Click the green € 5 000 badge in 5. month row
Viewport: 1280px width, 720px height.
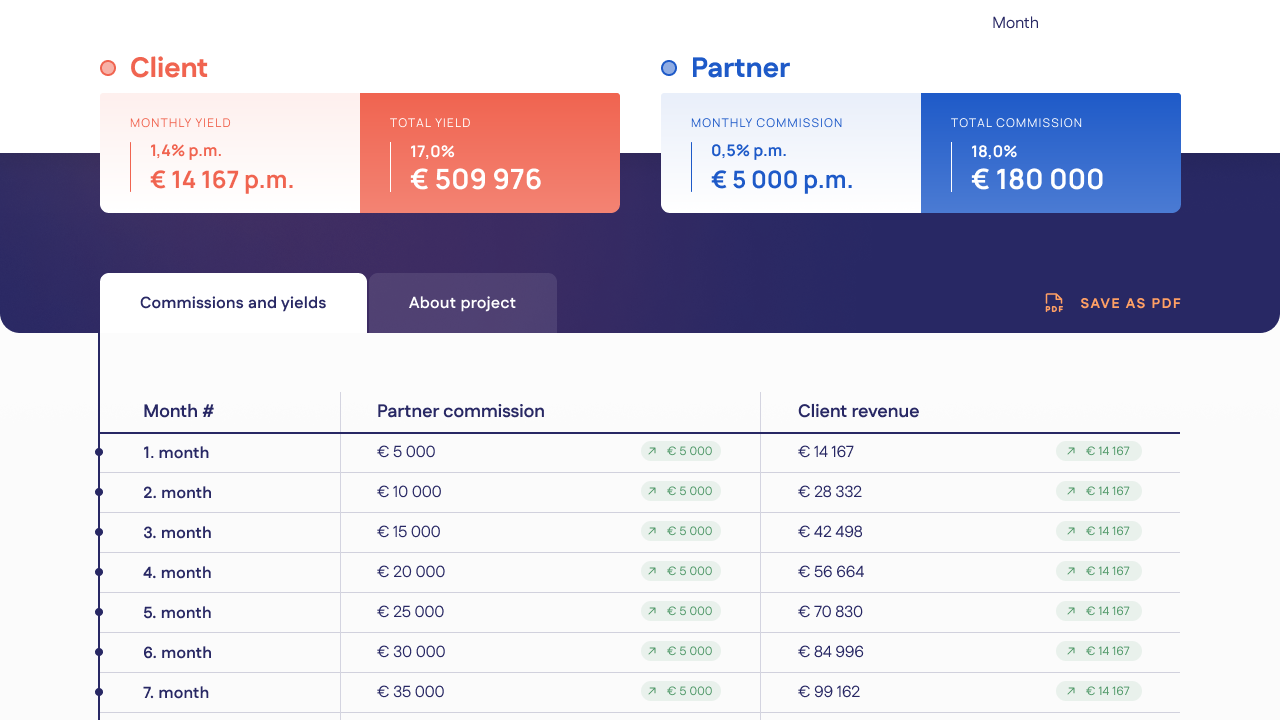681,611
